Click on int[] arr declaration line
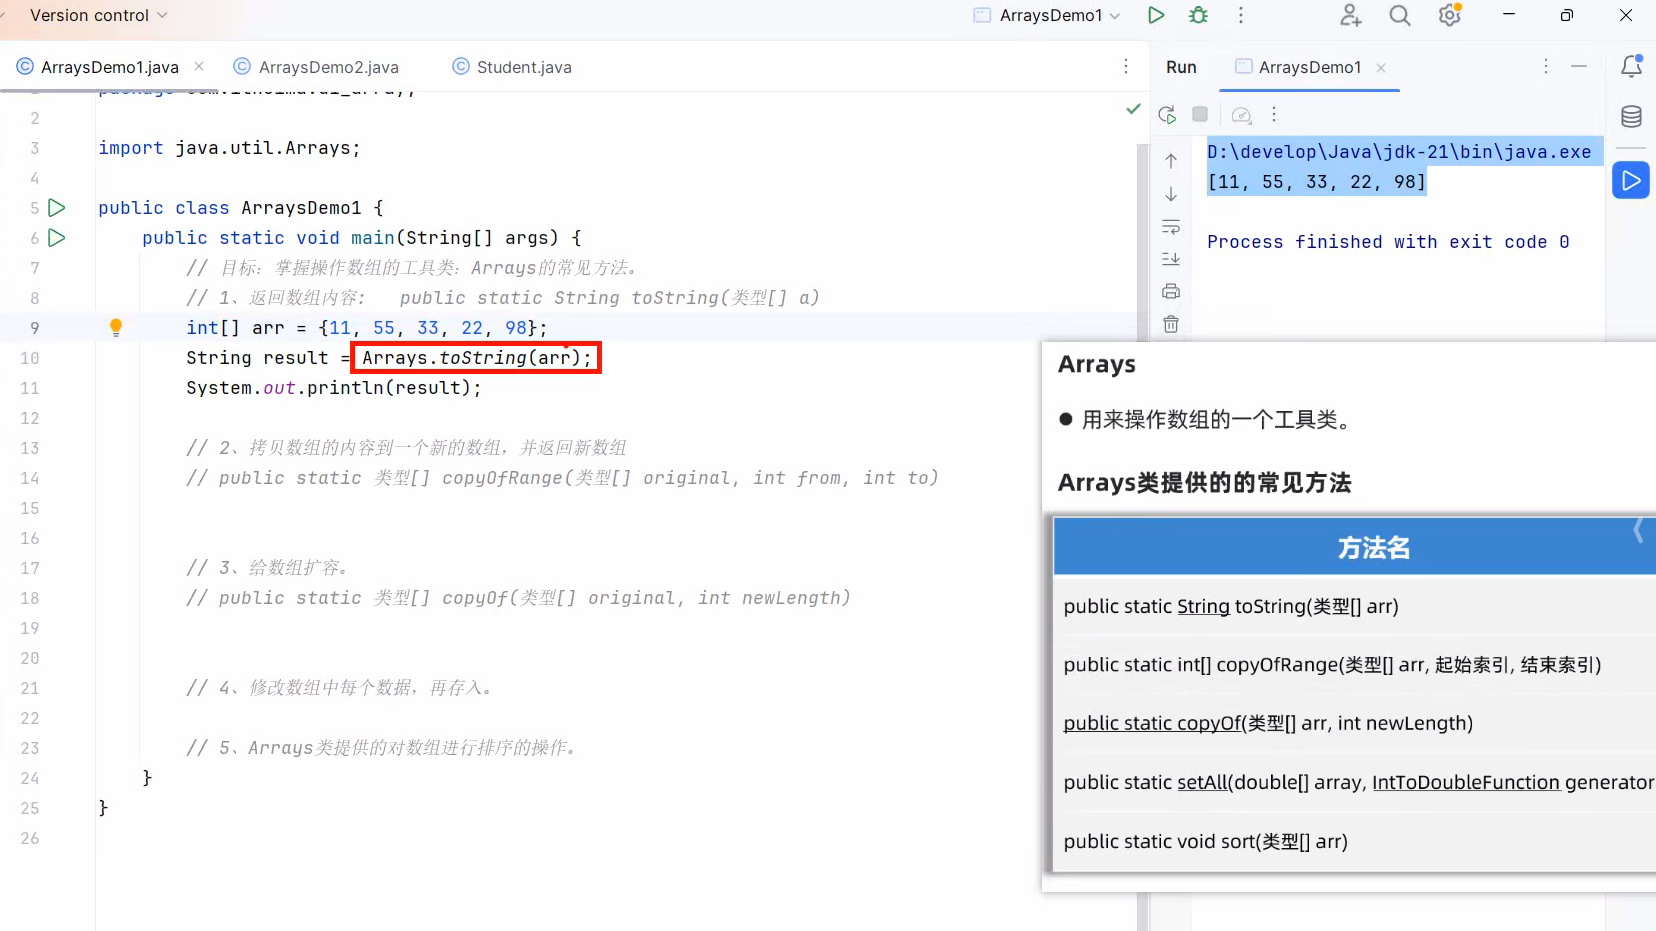This screenshot has height=931, width=1656. (x=366, y=328)
